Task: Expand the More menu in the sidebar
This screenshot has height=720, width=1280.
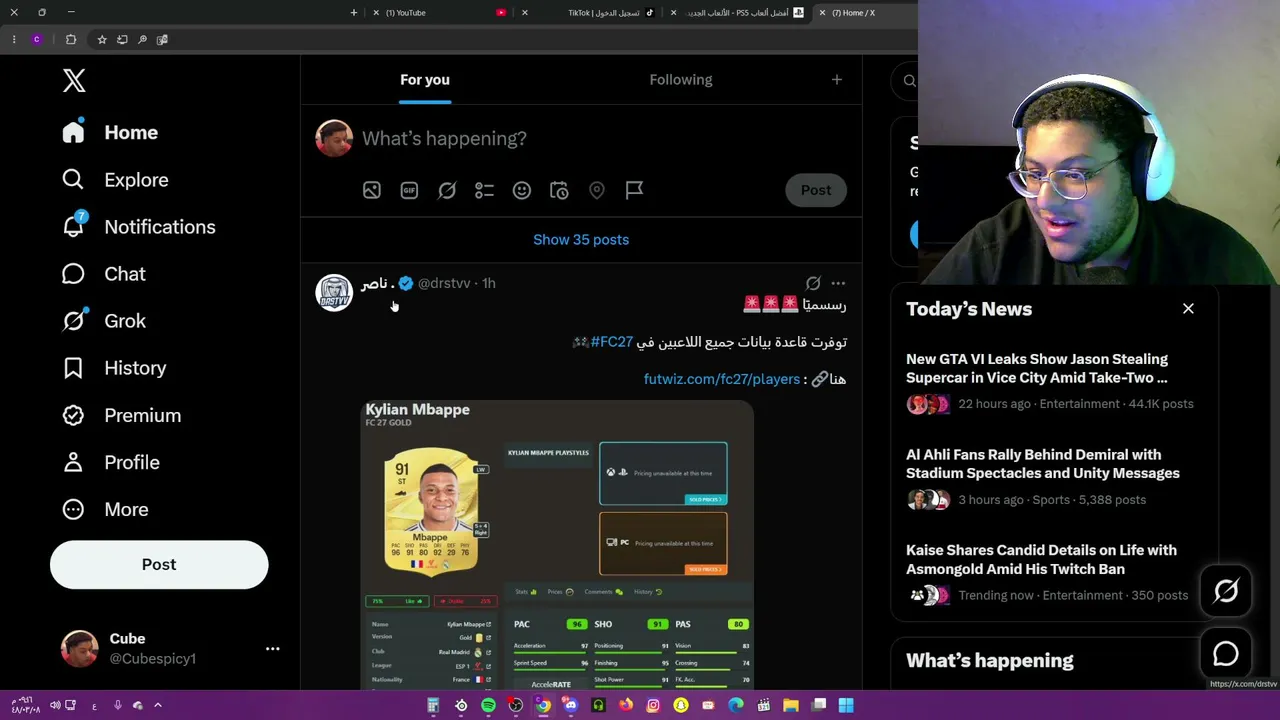Action: point(104,509)
